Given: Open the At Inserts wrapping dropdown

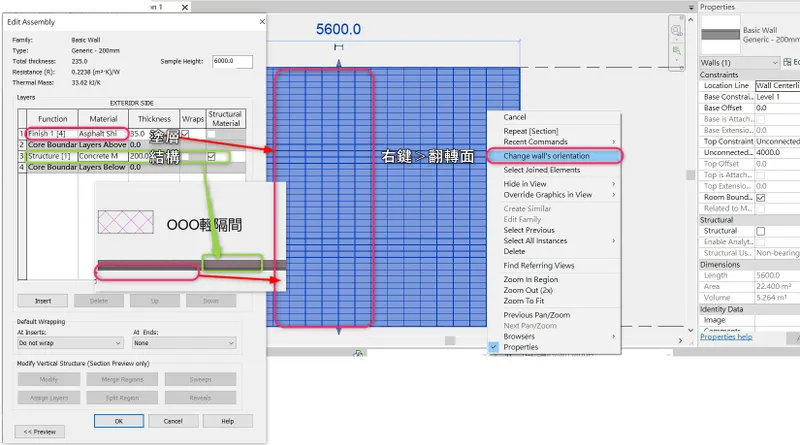Looking at the screenshot, I should click(70, 343).
